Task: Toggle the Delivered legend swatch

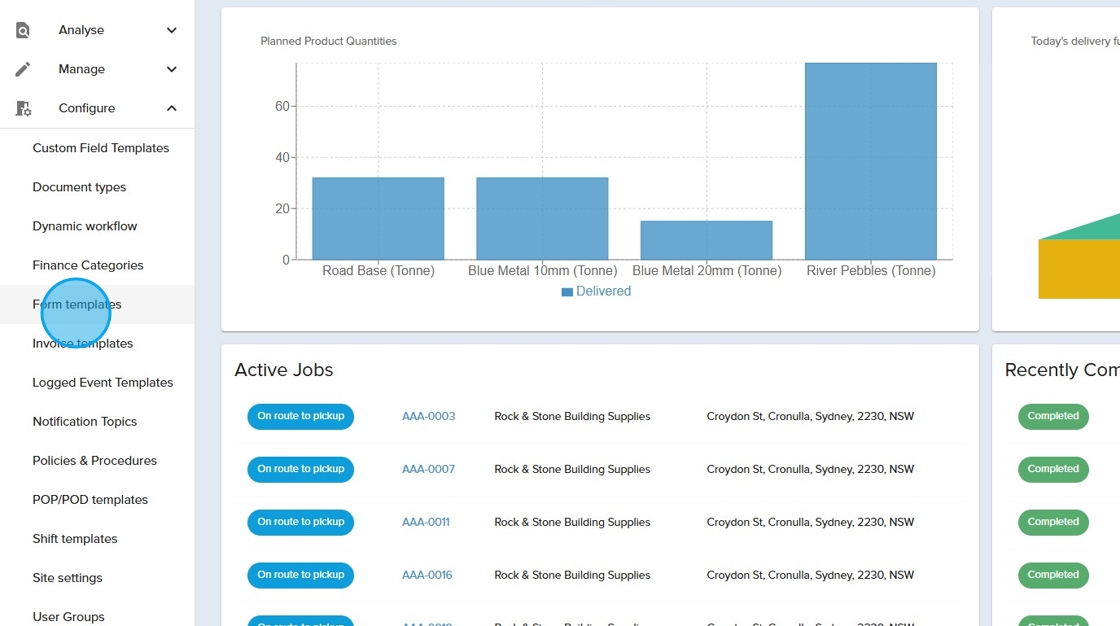Action: tap(567, 292)
